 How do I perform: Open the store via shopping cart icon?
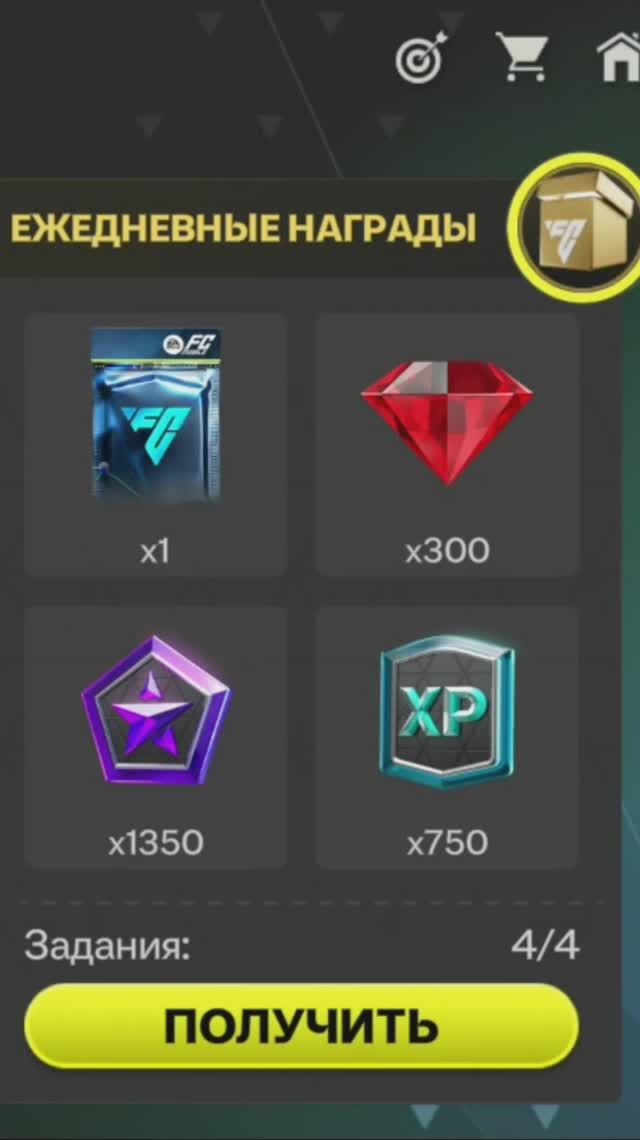tap(521, 56)
